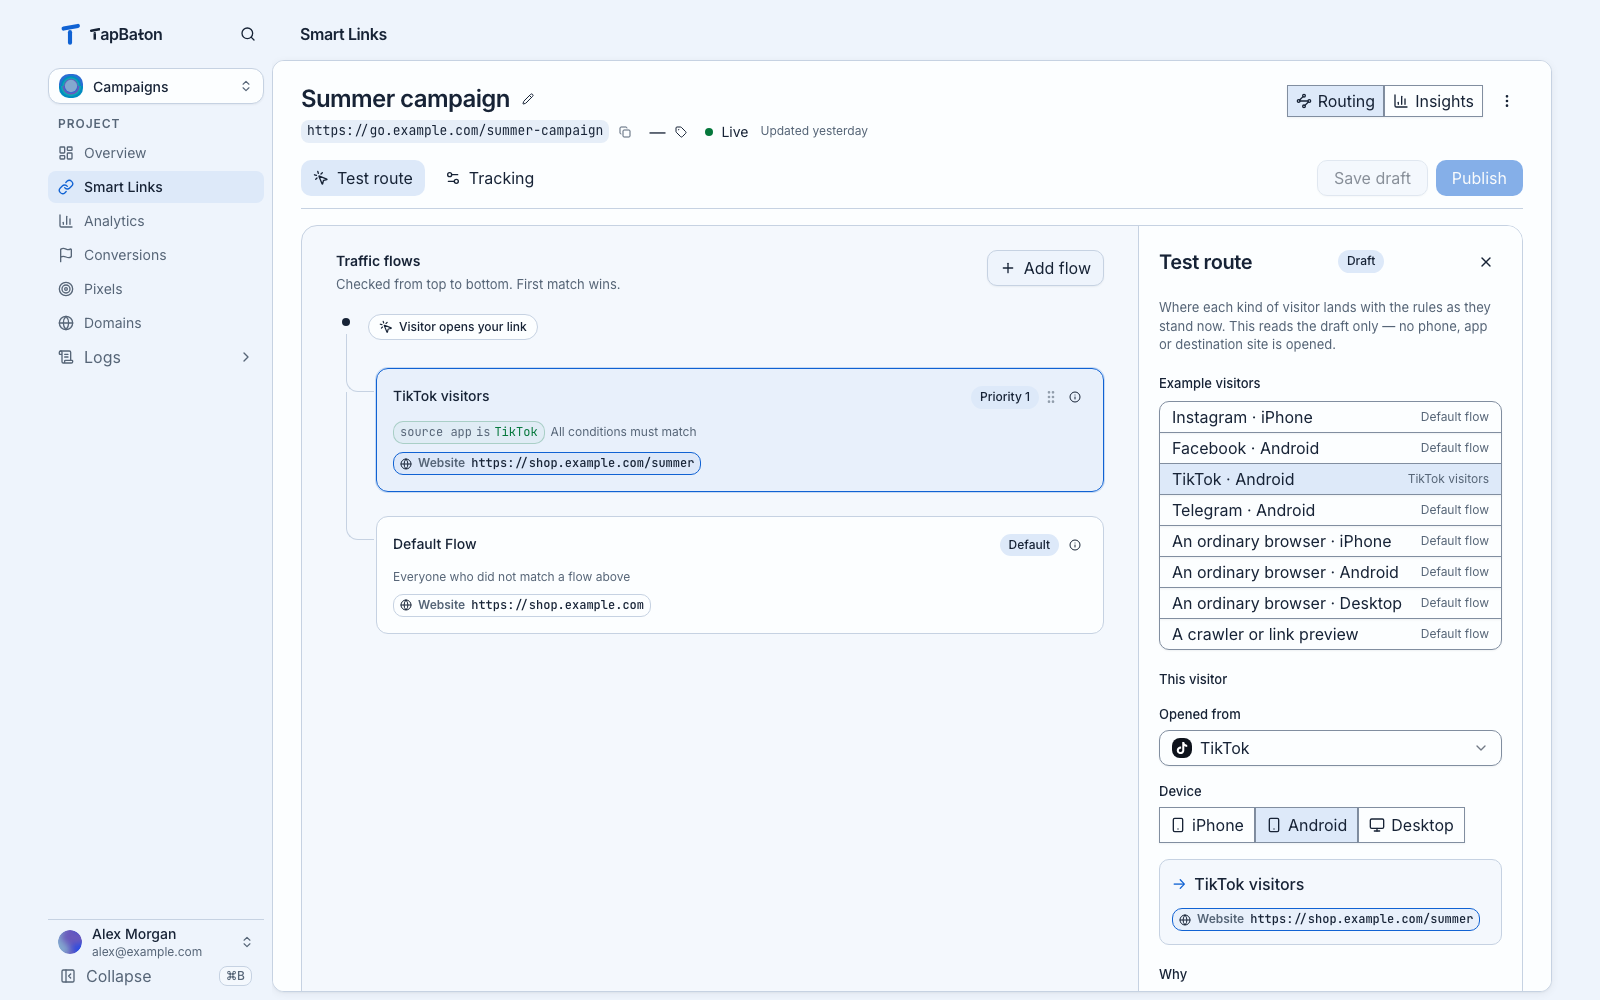Click the Add flow button
Viewport: 1600px width, 1000px height.
[1046, 268]
